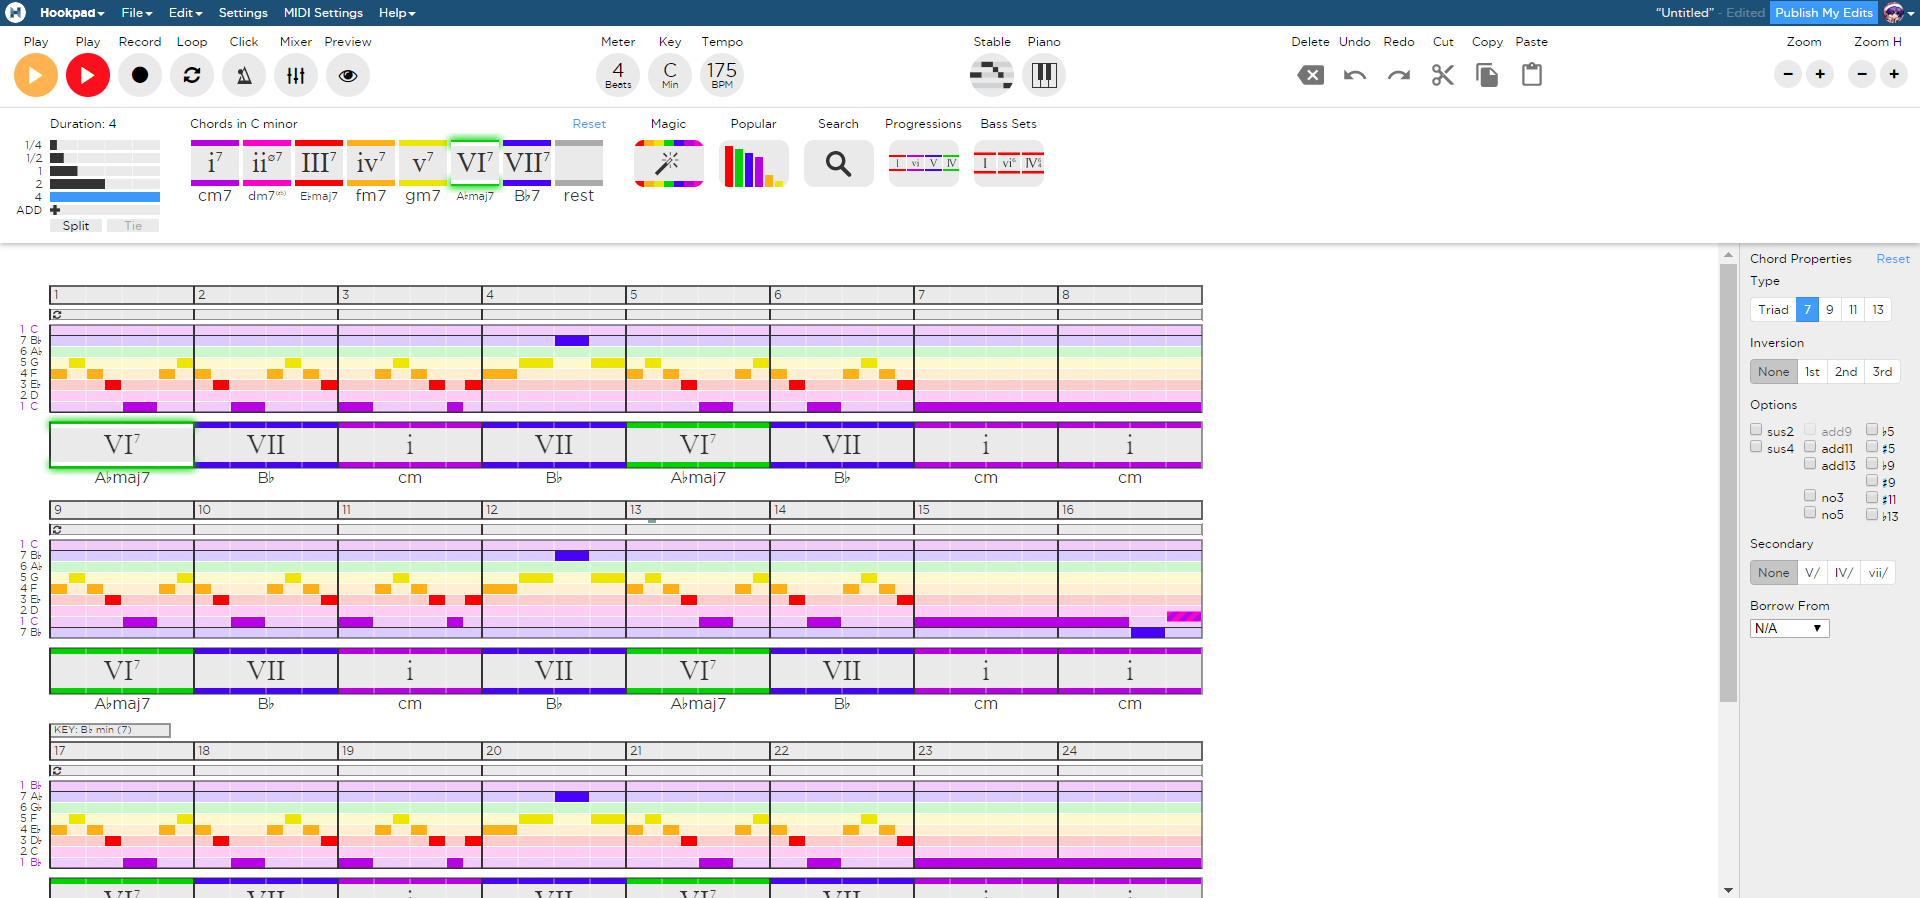Image resolution: width=1920 pixels, height=898 pixels.
Task: Click the ADD duration plus
Action: pyautogui.click(x=55, y=210)
